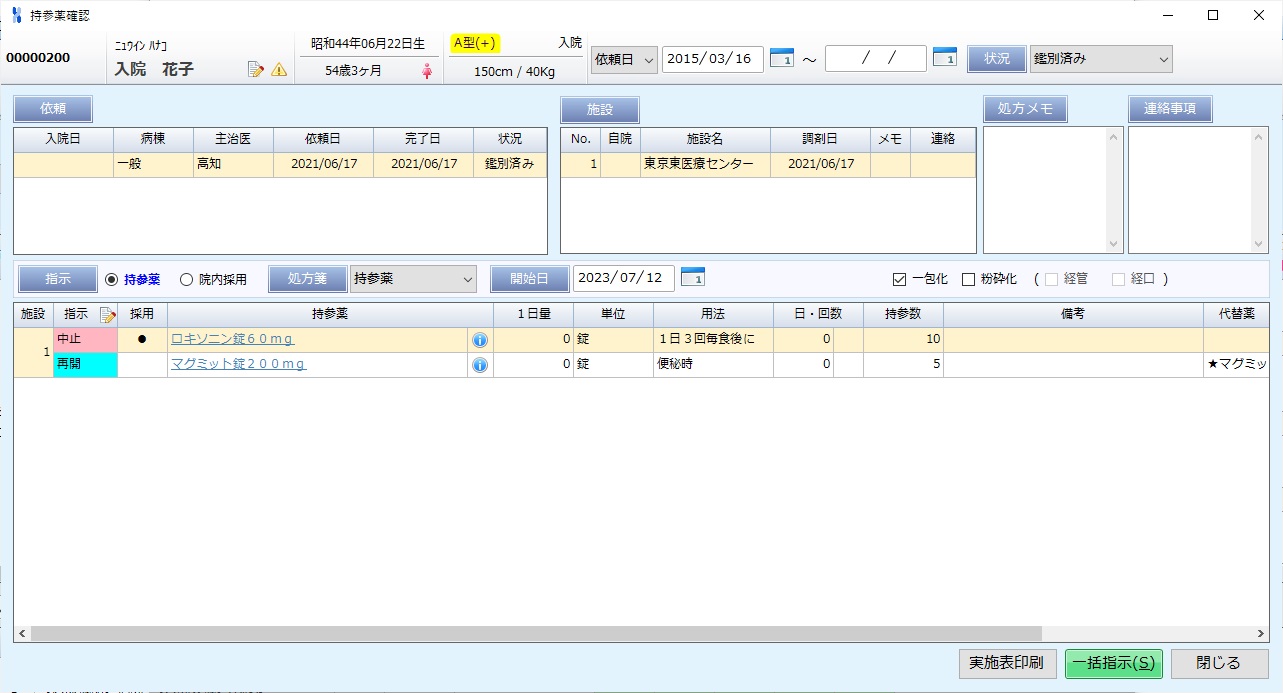The height and width of the screenshot is (693, 1283).
Task: Select the 院内採用 radio button
Action: (186, 279)
